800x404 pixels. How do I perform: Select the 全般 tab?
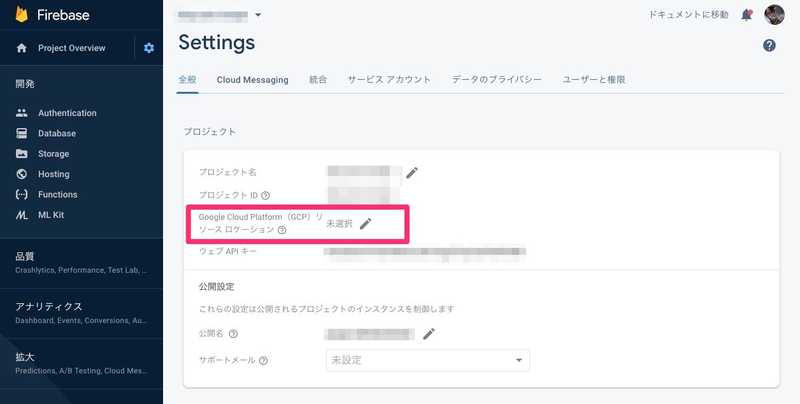pyautogui.click(x=187, y=80)
